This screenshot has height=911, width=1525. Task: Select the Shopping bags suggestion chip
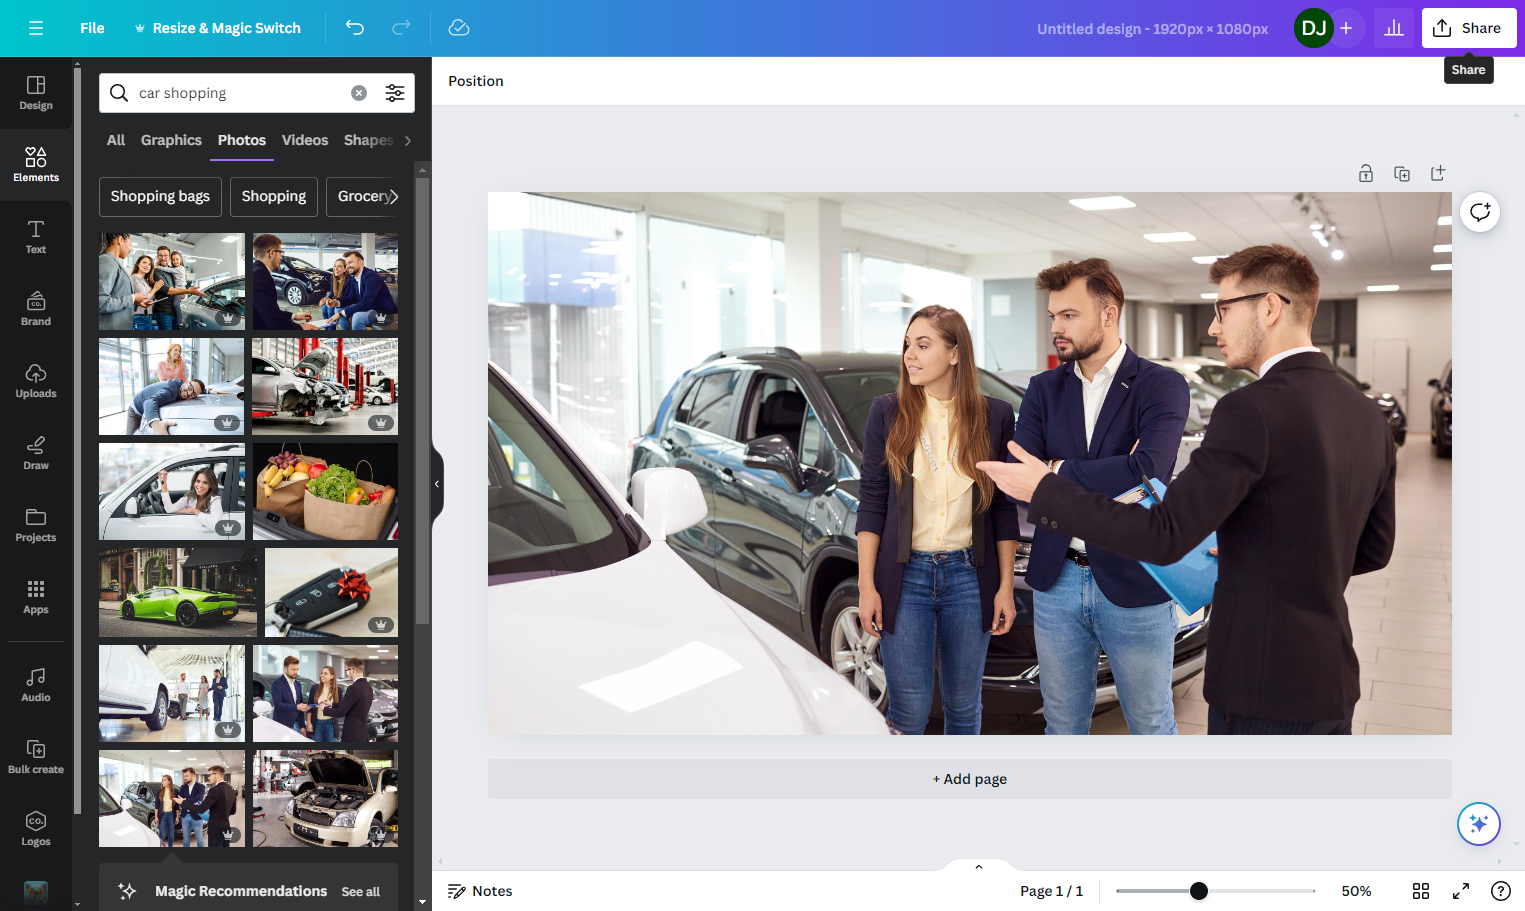(160, 196)
